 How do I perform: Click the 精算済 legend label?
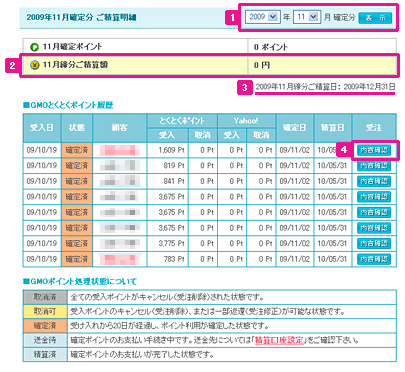(45, 354)
